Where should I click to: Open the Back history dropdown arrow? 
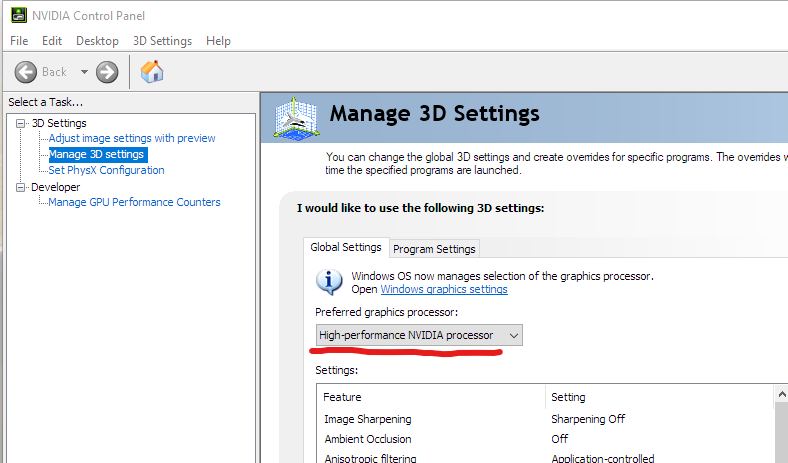[x=84, y=72]
